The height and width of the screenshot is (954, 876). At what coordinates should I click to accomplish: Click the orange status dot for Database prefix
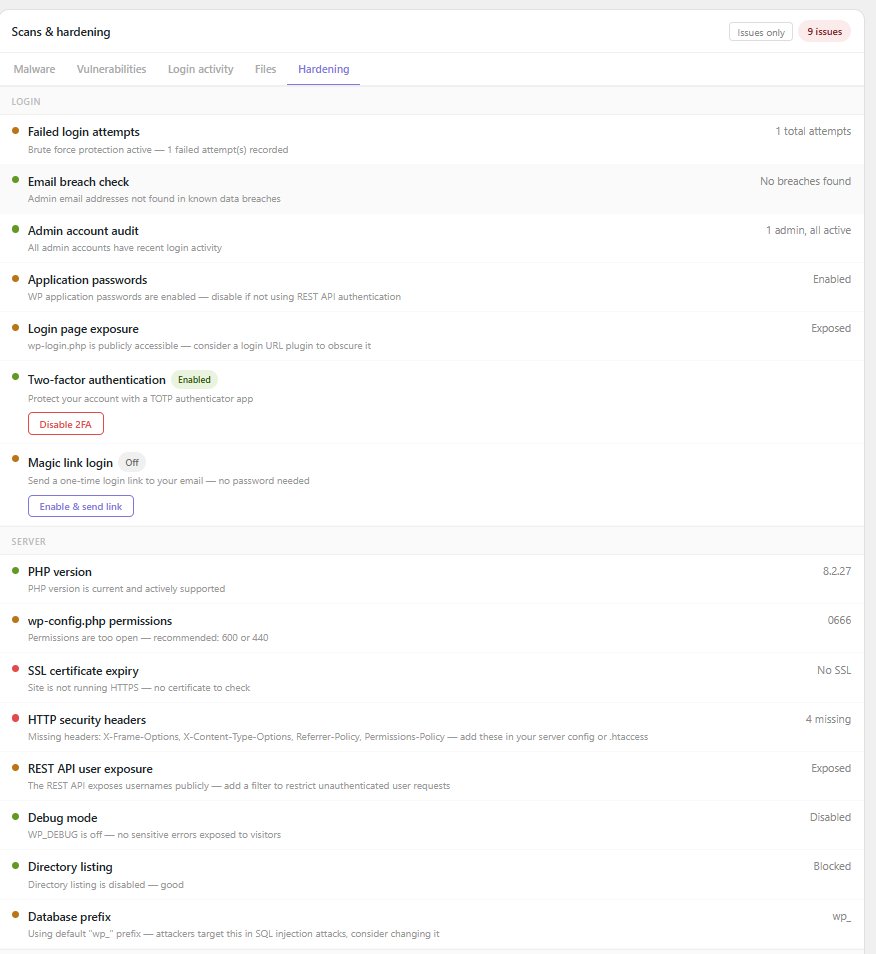tap(14, 915)
